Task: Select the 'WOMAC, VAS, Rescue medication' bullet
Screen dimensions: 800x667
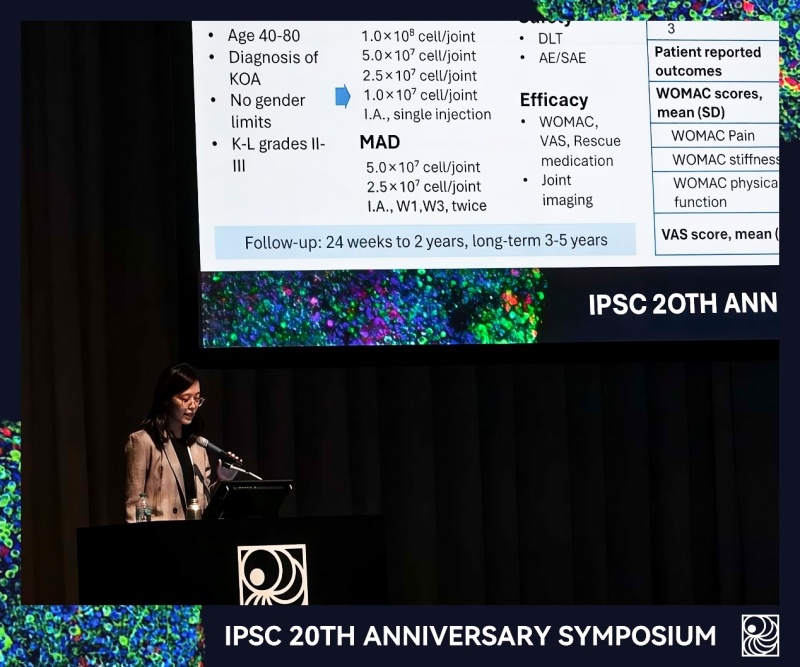Action: click(580, 141)
